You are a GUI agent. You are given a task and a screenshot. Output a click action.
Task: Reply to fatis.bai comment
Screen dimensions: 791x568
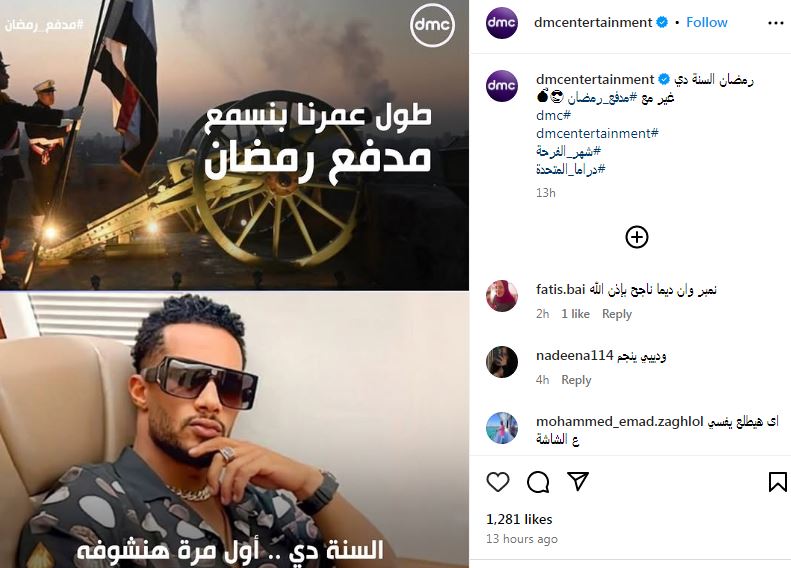pyautogui.click(x=616, y=314)
